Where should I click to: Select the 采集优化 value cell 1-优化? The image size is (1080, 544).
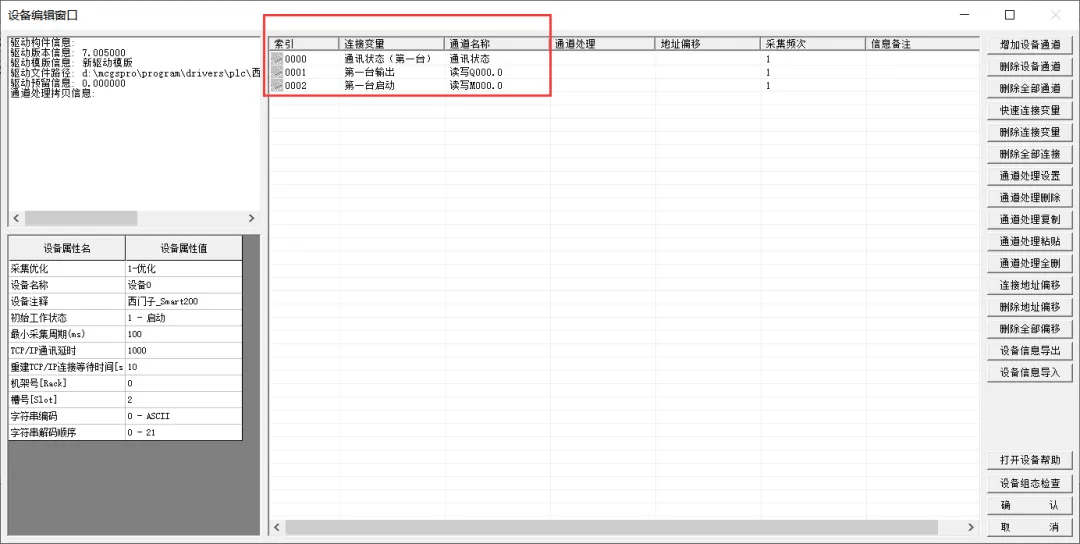pos(183,269)
